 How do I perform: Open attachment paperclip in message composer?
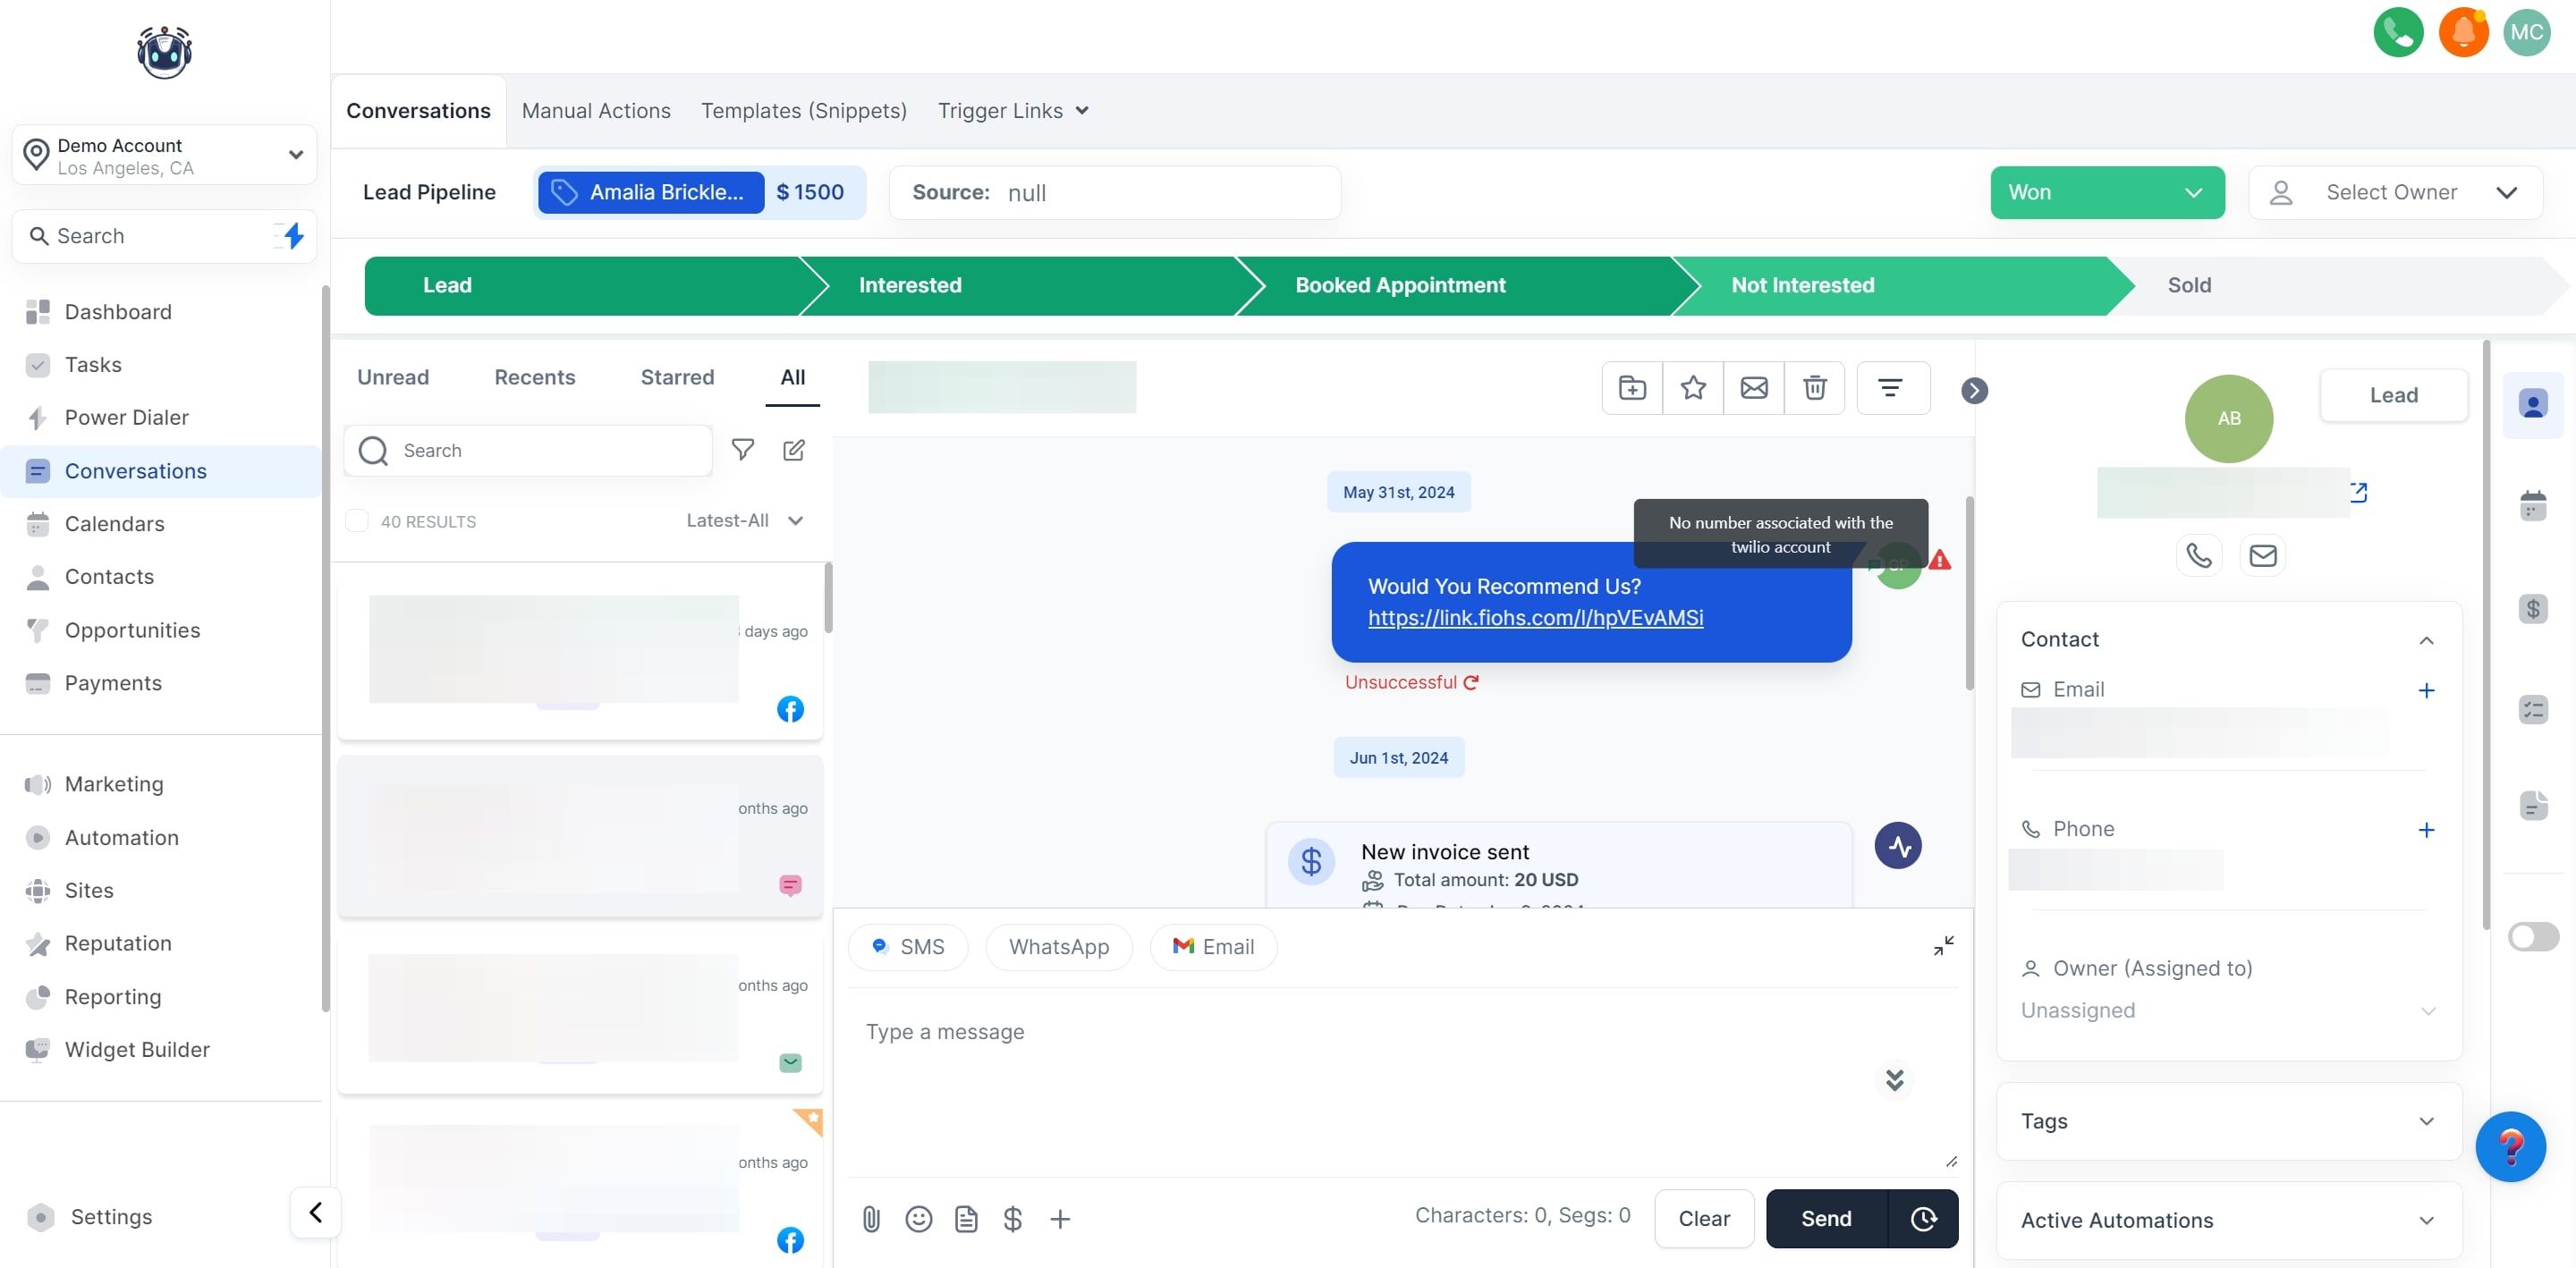coord(870,1218)
